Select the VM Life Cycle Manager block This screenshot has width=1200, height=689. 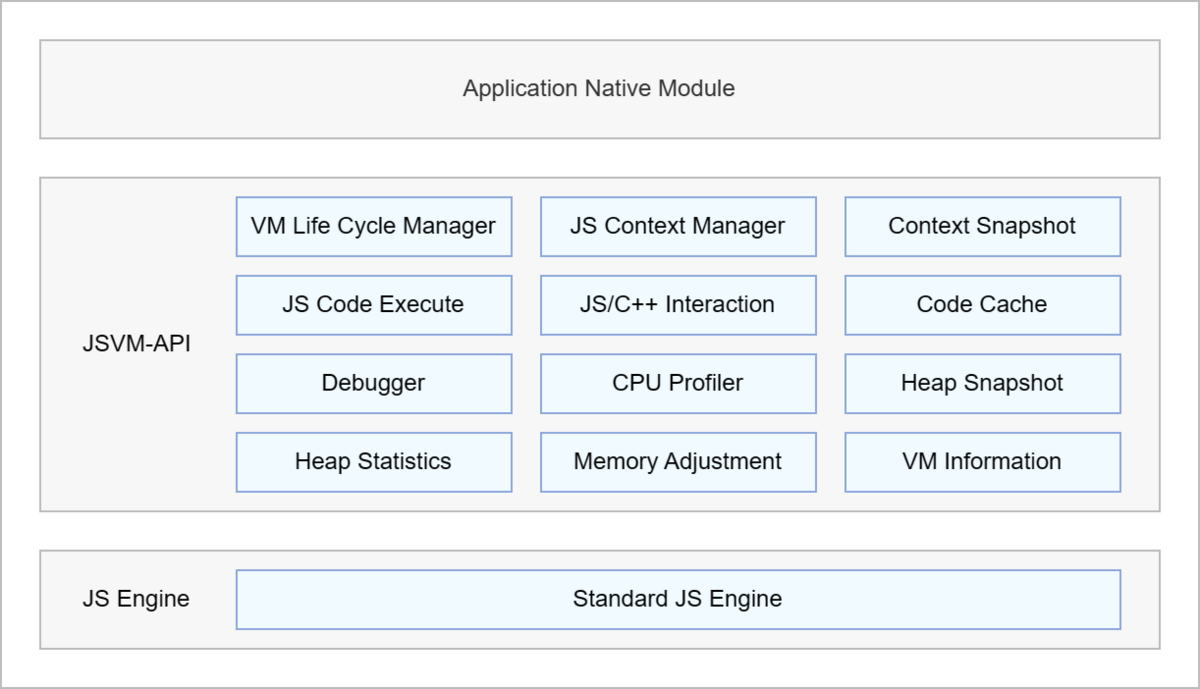pyautogui.click(x=373, y=226)
